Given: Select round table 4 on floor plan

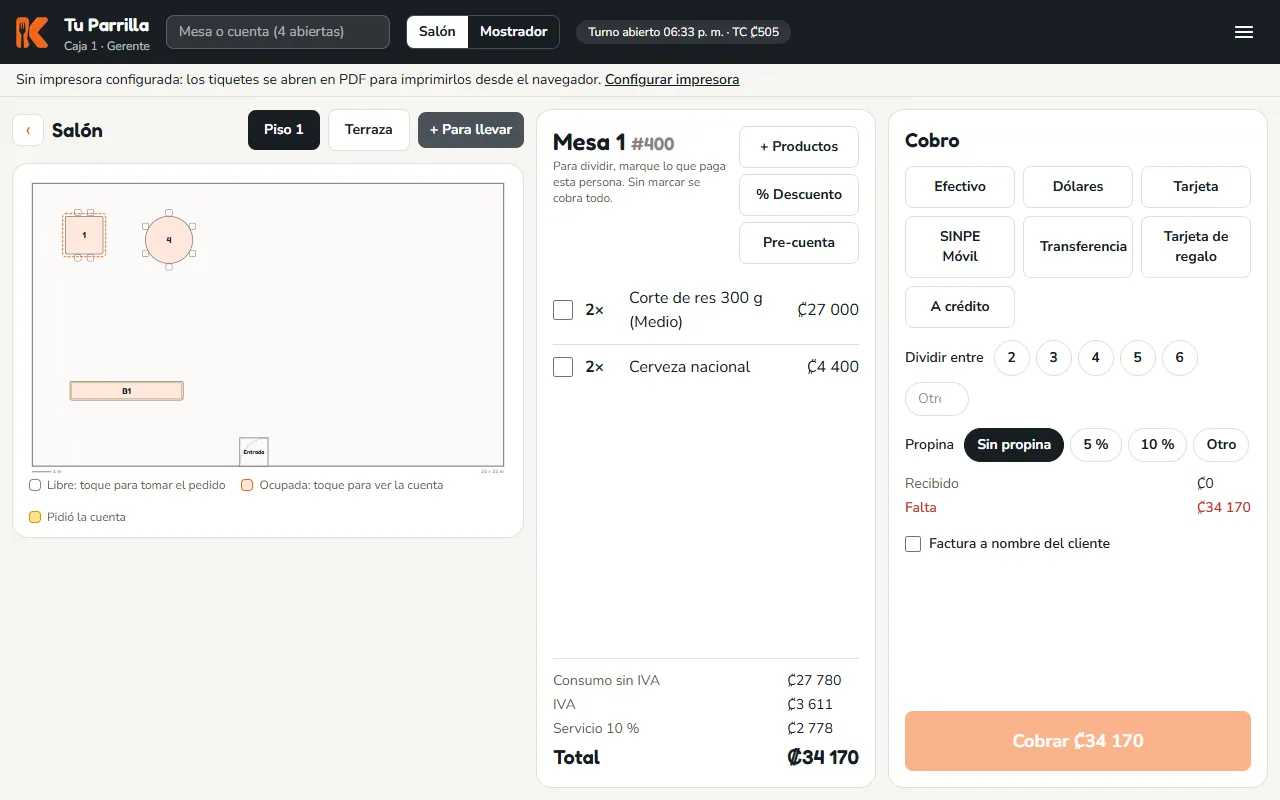Looking at the screenshot, I should point(169,240).
